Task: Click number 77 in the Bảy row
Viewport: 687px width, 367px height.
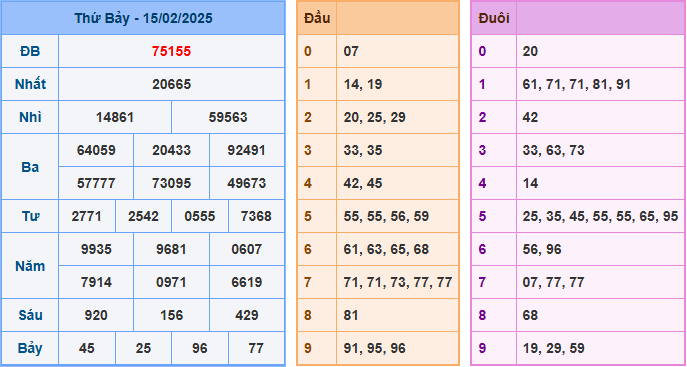Action: tap(256, 348)
